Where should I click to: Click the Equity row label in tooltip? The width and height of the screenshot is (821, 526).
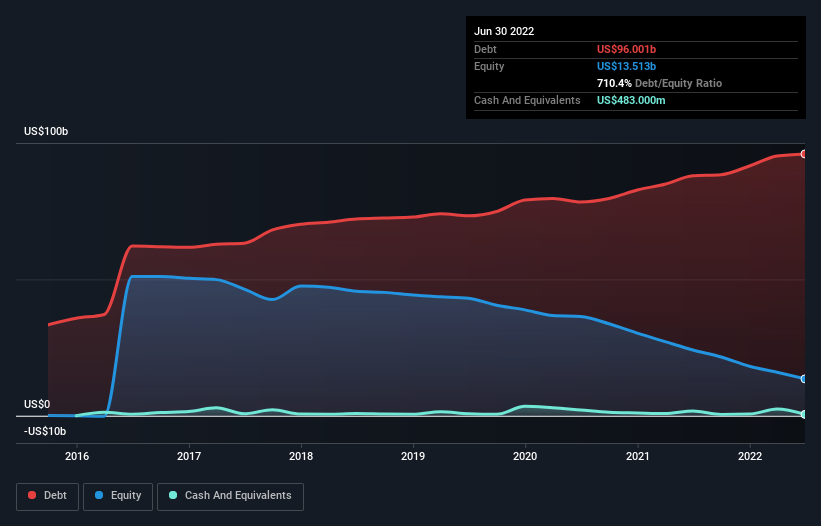pos(489,66)
